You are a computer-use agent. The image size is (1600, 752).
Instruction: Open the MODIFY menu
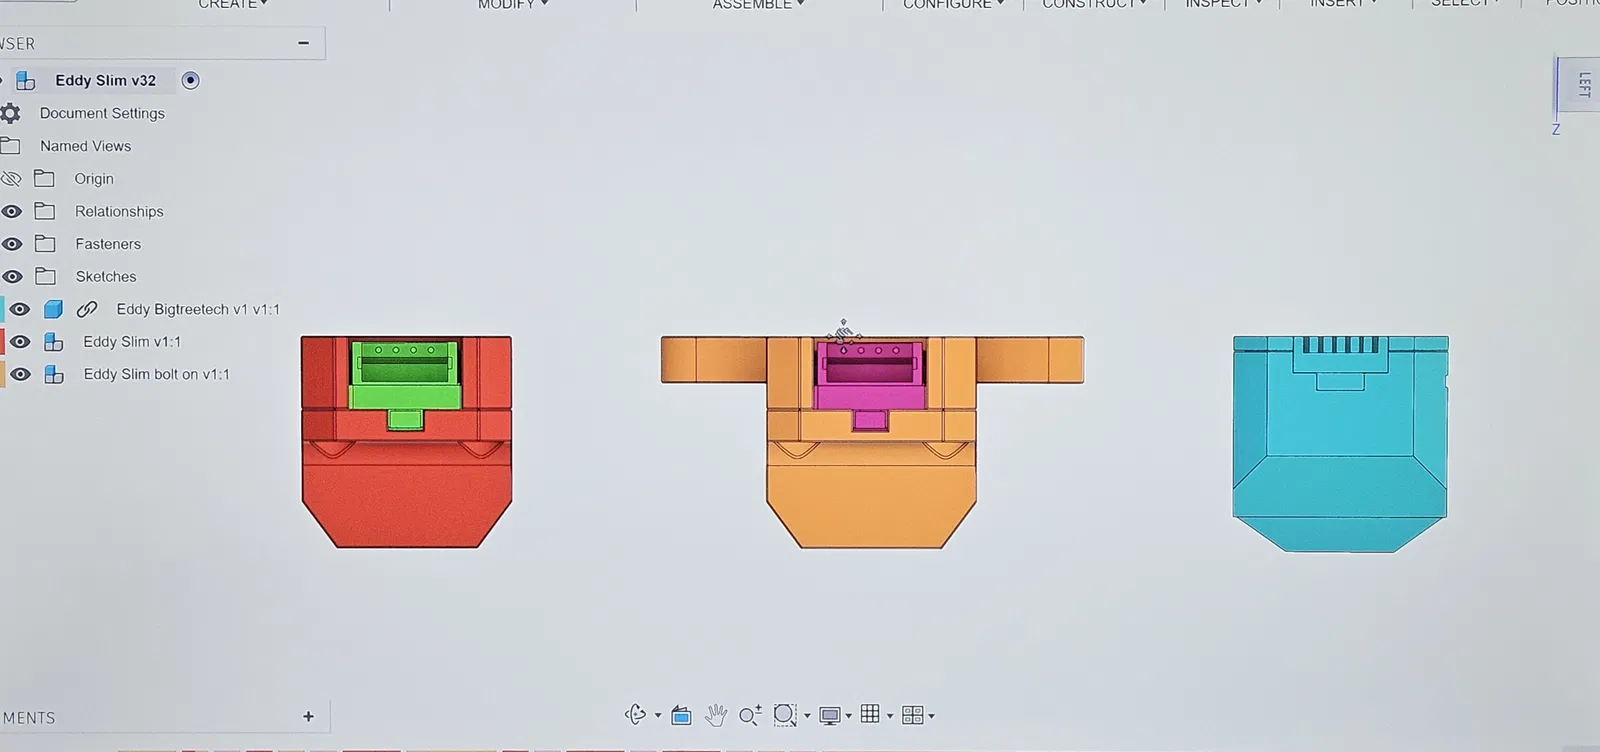513,4
